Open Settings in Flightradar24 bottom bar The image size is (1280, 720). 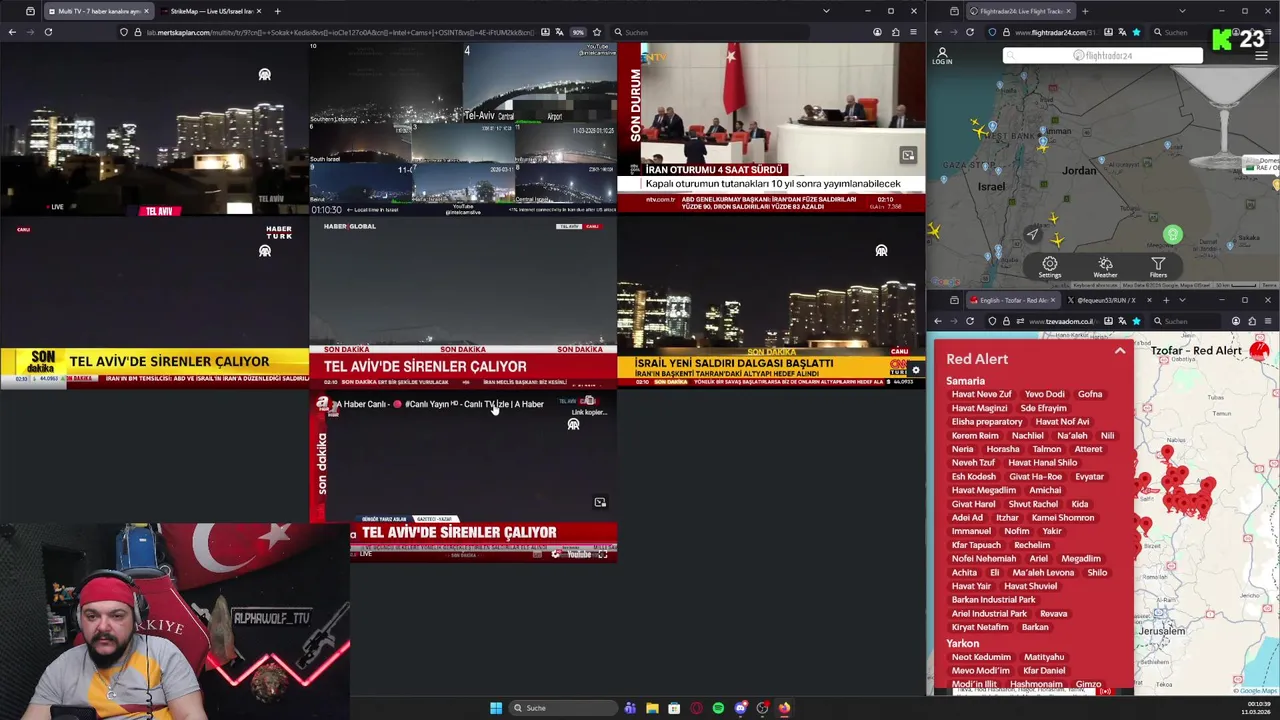(x=1049, y=267)
